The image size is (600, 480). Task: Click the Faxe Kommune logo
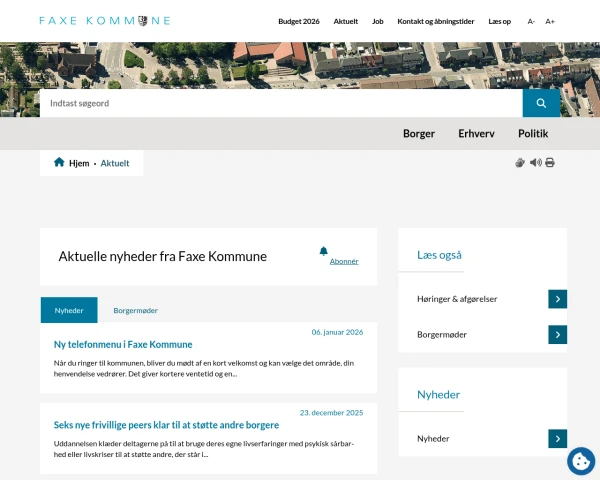pyautogui.click(x=105, y=20)
